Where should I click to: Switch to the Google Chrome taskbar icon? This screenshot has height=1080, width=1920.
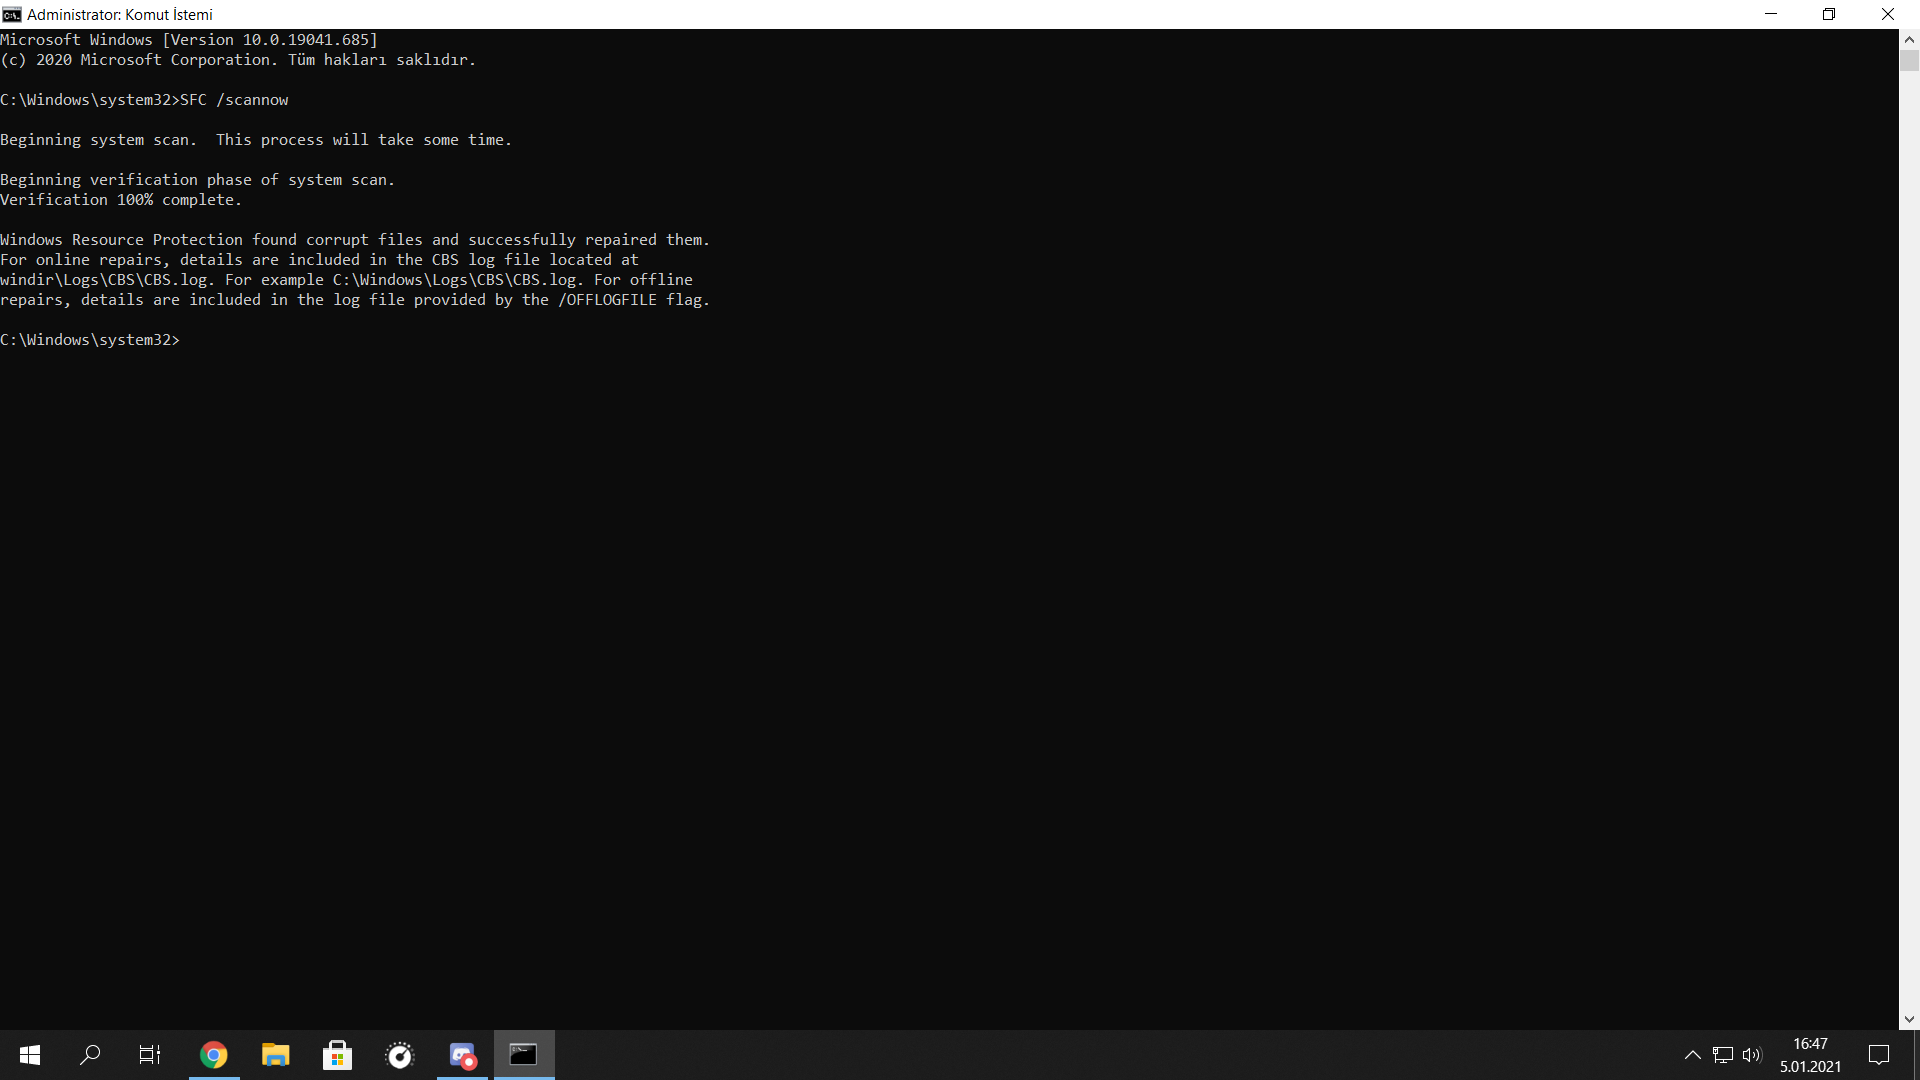click(214, 1055)
